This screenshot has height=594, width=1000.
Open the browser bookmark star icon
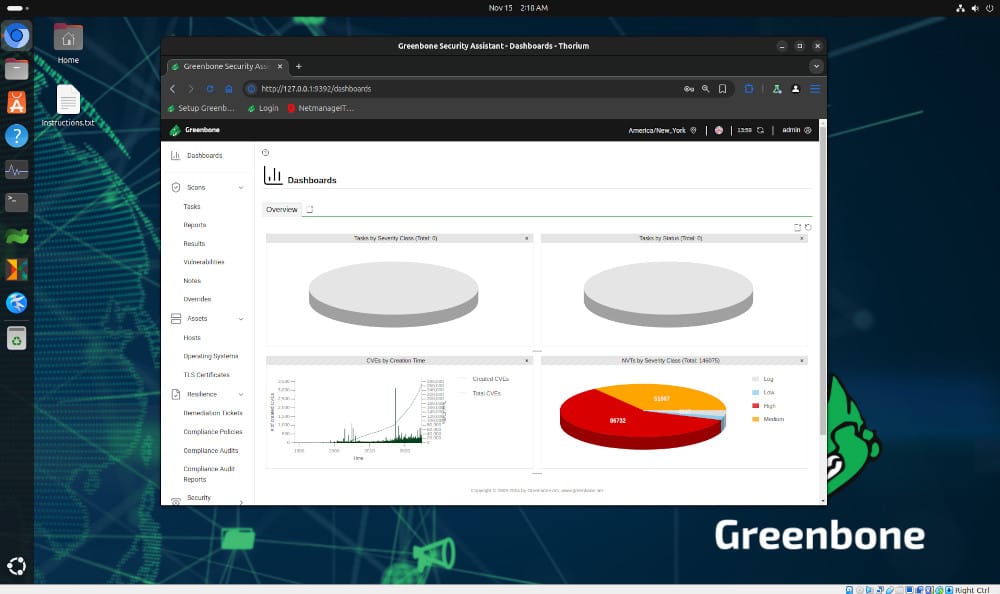723,89
